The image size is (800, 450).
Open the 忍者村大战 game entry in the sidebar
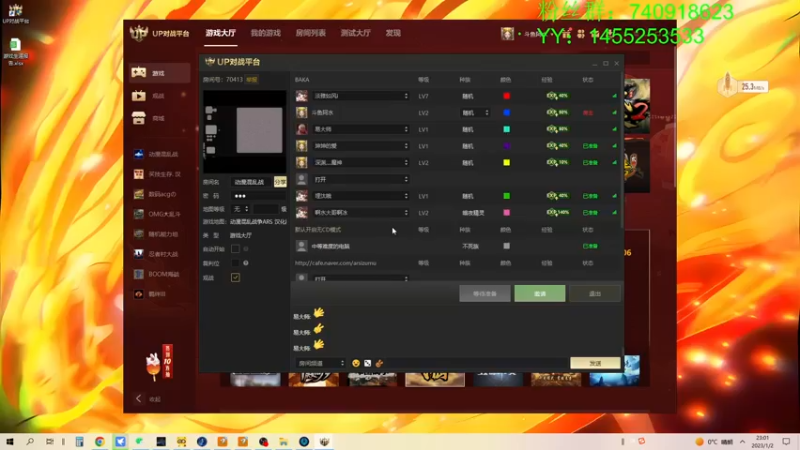click(157, 254)
